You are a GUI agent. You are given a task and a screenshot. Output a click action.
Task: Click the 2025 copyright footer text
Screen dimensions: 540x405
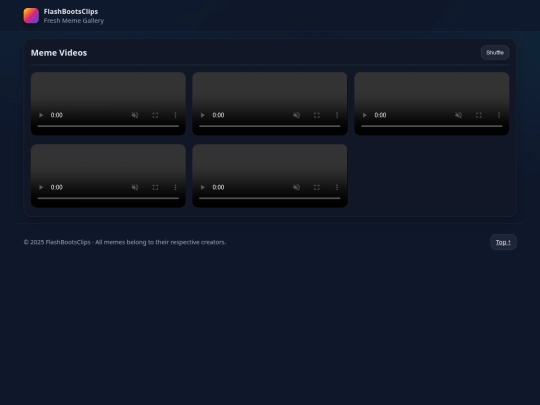point(125,242)
